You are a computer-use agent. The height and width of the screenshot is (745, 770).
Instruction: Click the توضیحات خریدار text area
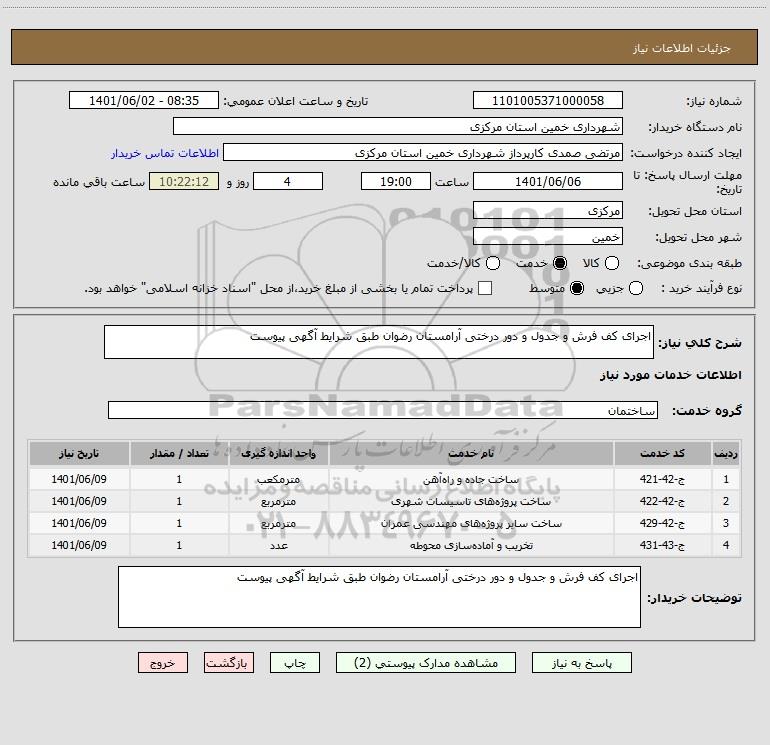379,597
